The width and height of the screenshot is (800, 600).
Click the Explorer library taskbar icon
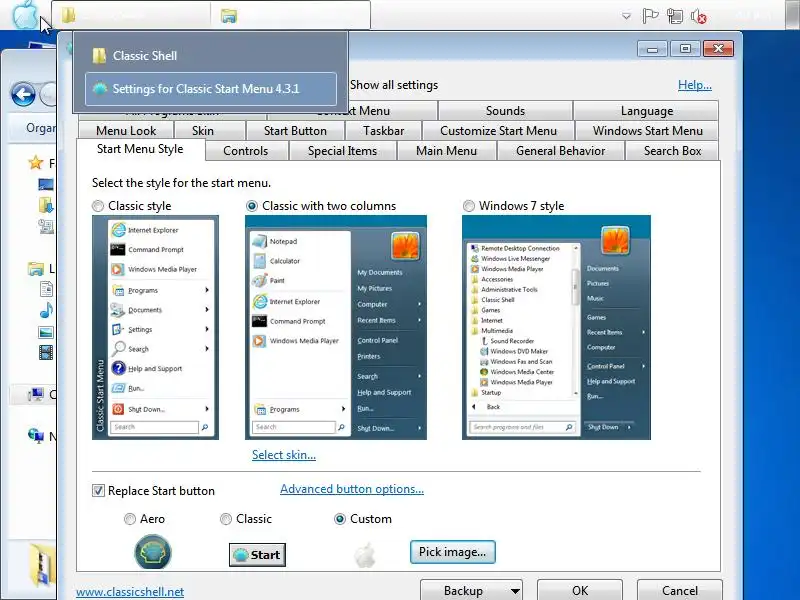[229, 16]
